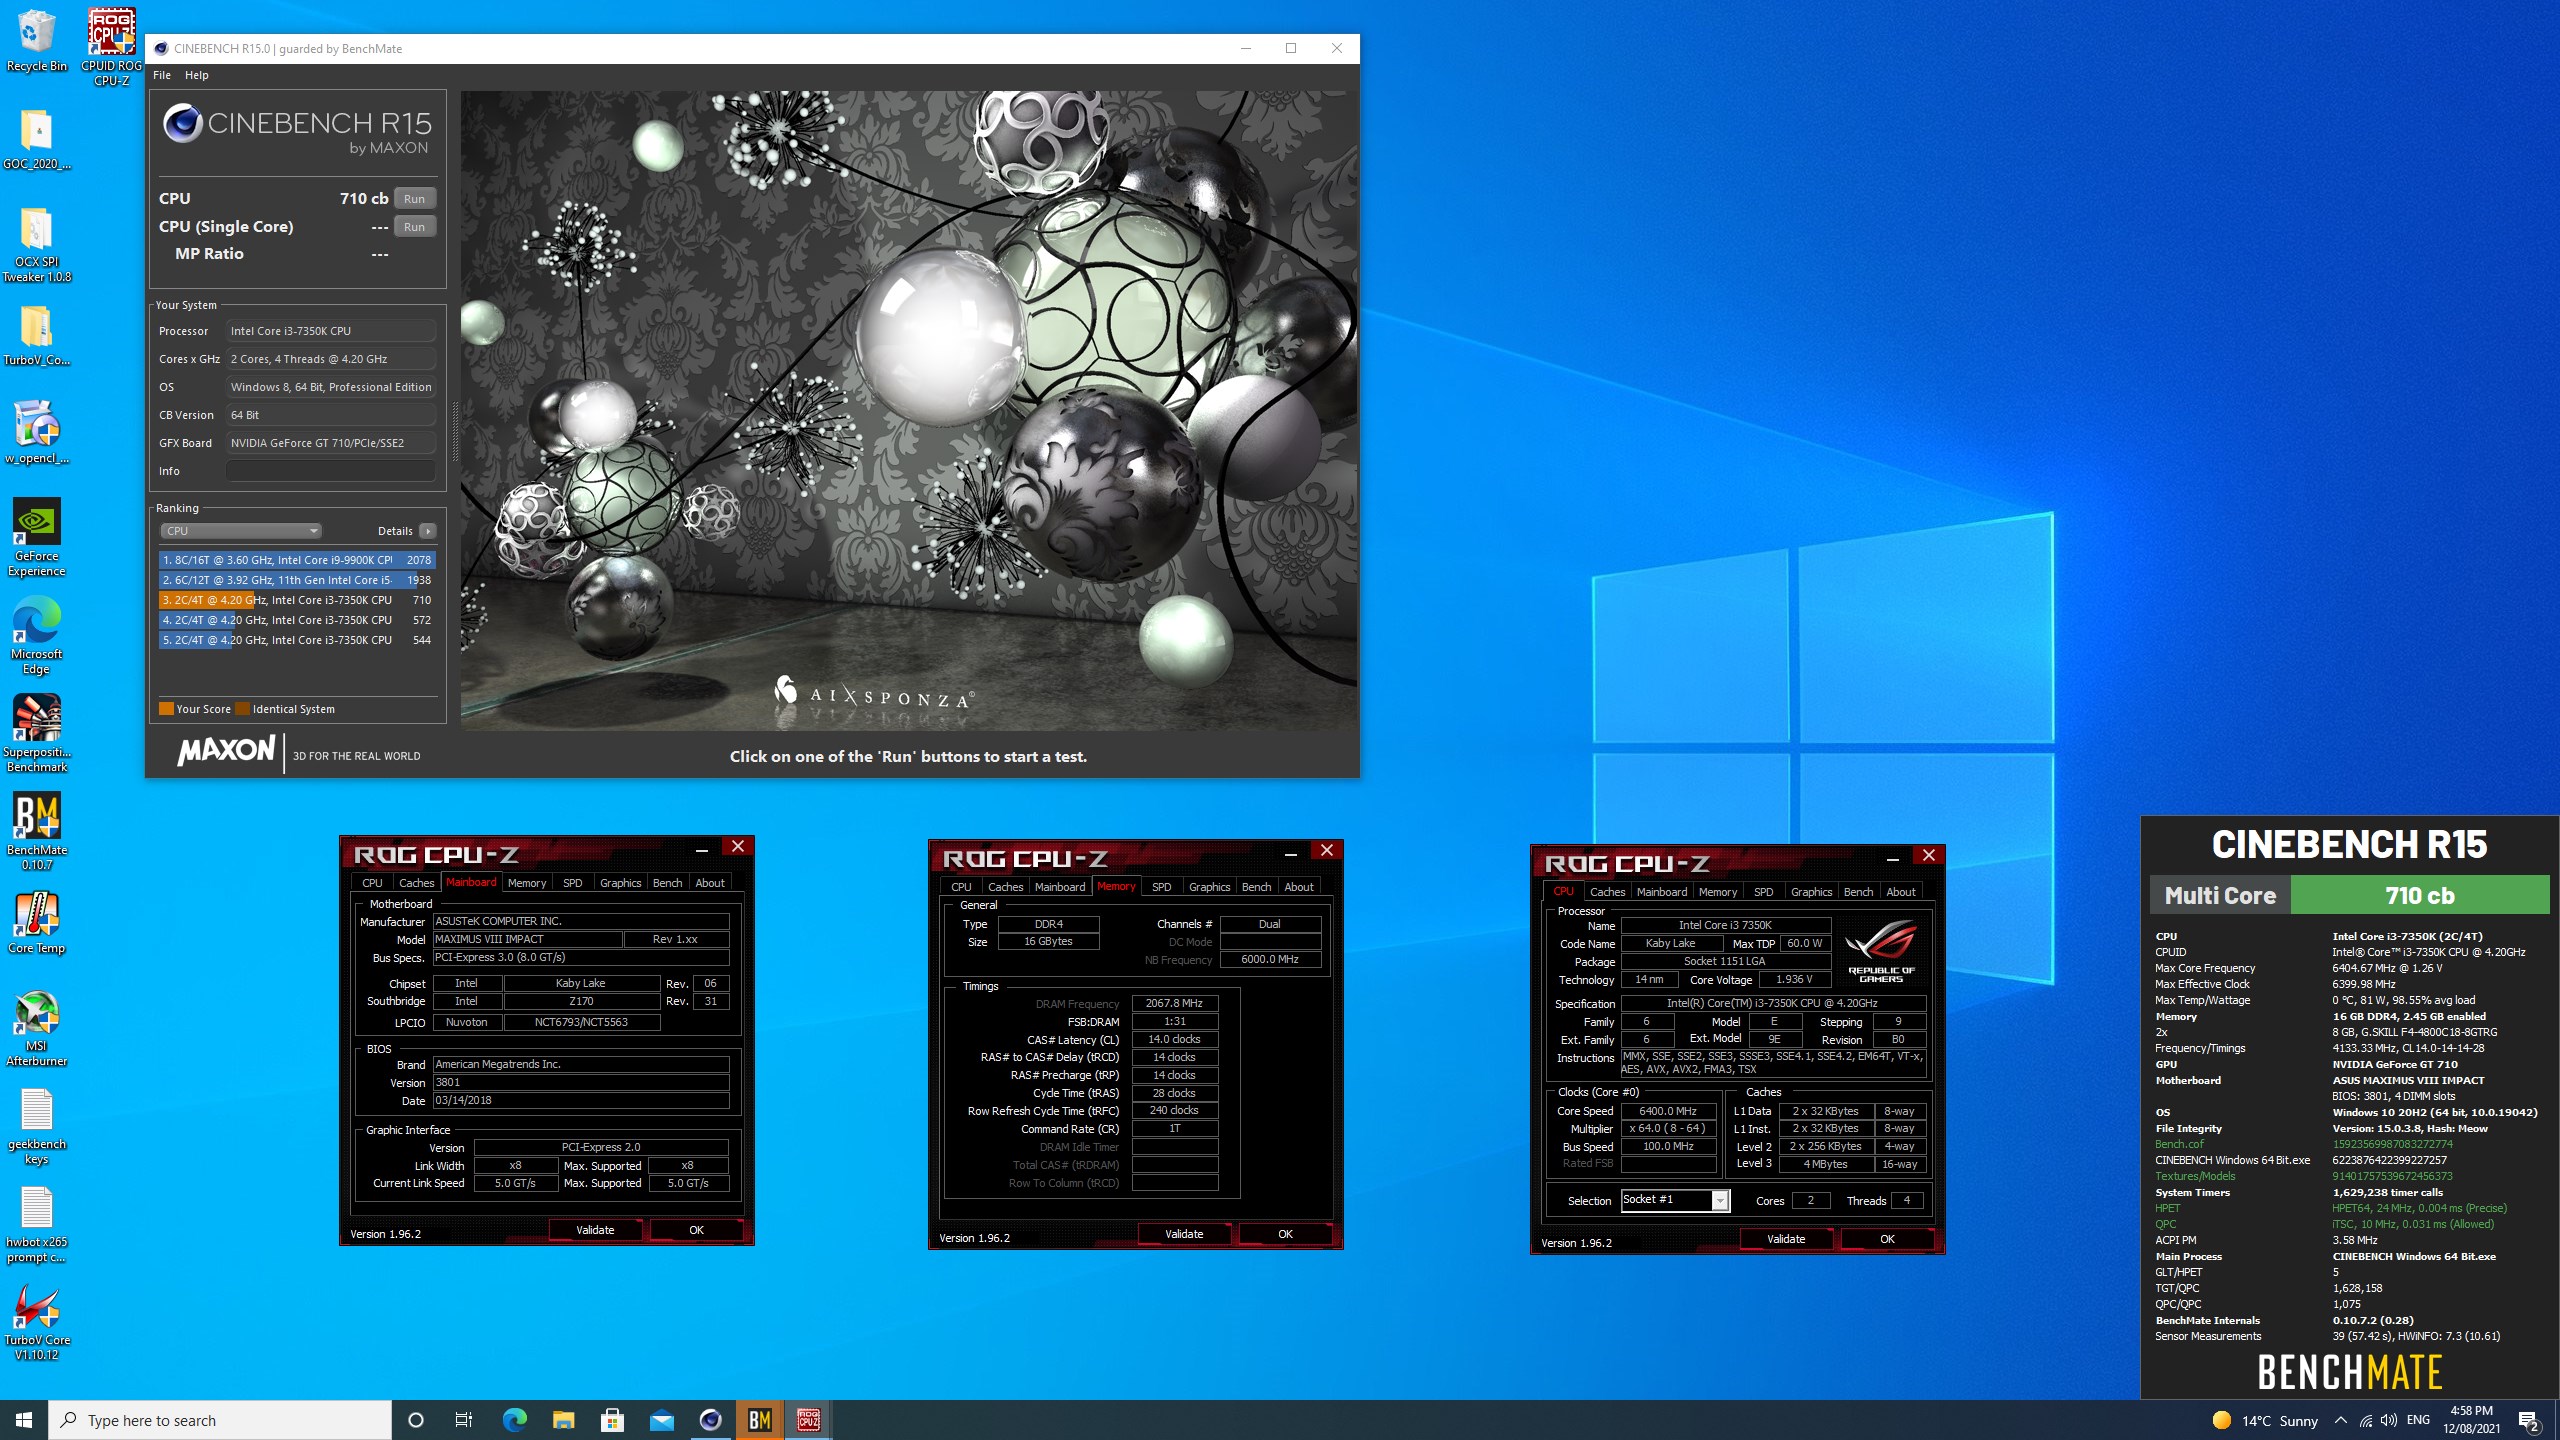Open File Explorer from the taskbar
This screenshot has height=1440, width=2560.
pyautogui.click(x=563, y=1420)
